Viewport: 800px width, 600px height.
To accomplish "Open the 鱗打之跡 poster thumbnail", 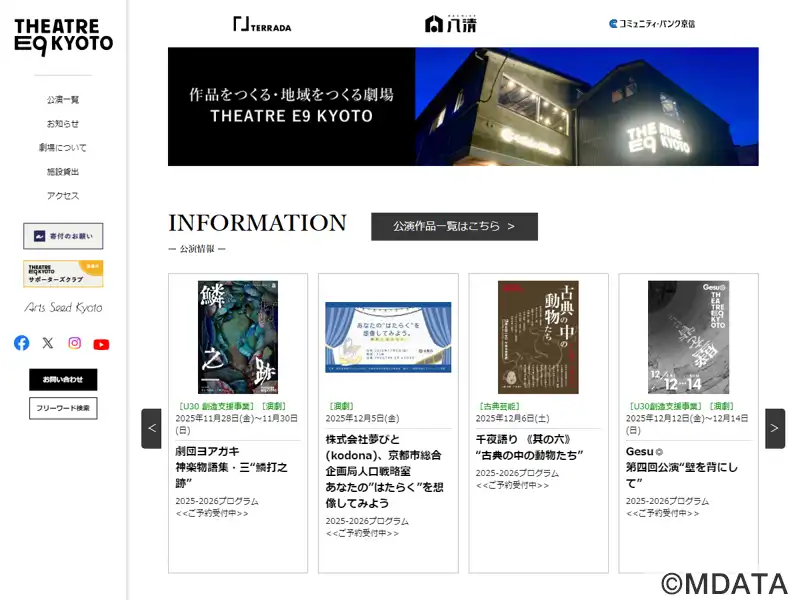I will pos(238,337).
